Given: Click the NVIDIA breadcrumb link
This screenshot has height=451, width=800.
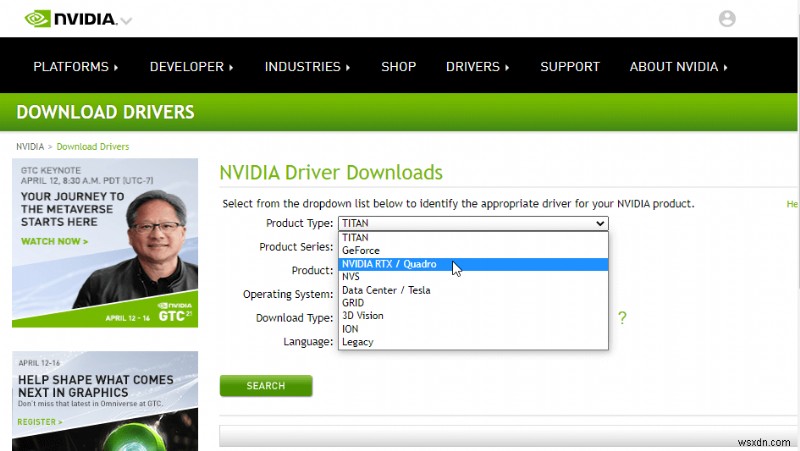Looking at the screenshot, I should 30,147.
